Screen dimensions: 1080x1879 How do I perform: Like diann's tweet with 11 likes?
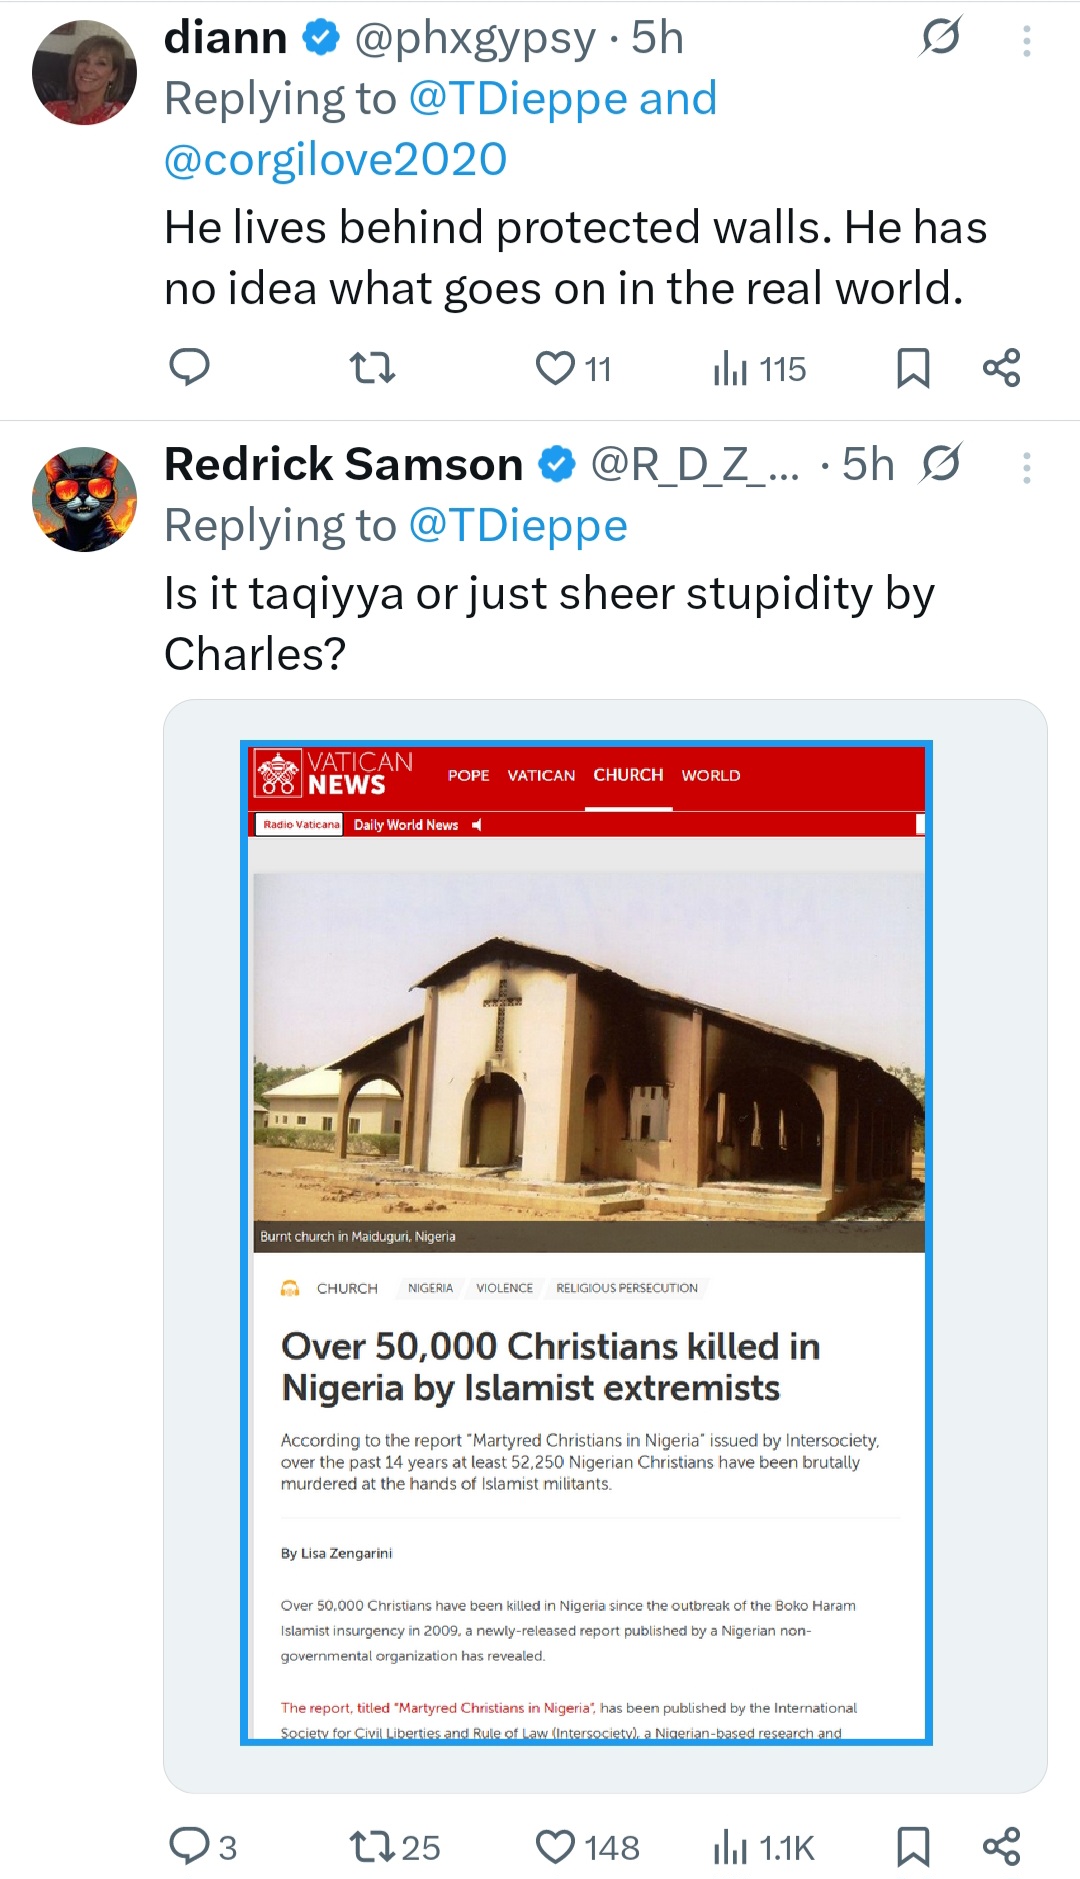pos(556,368)
